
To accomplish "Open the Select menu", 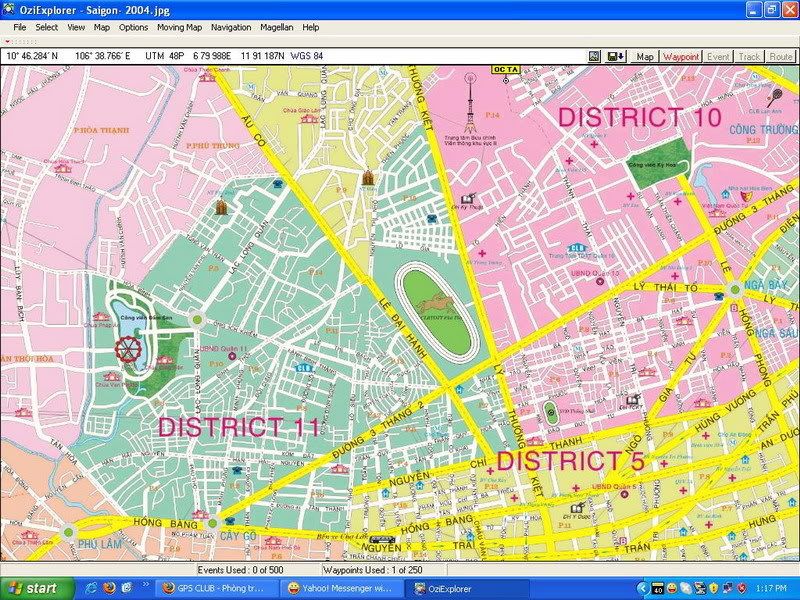I will 46,28.
